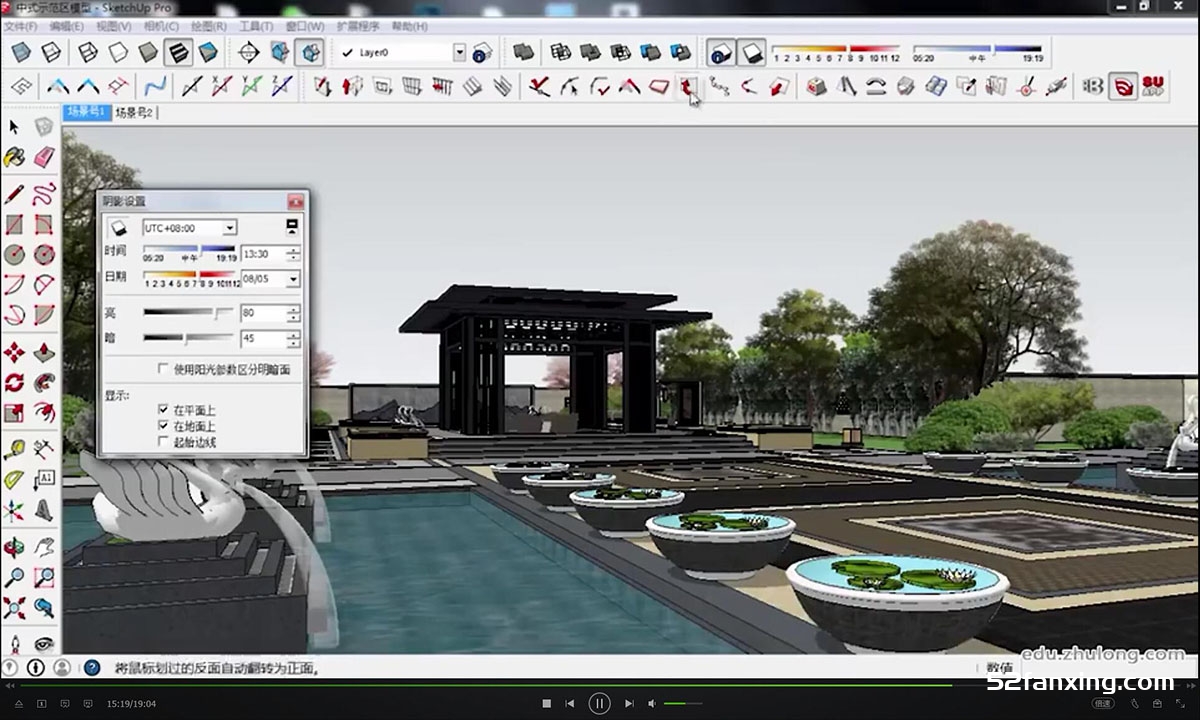
Task: Open the 08/05 date dropdown
Action: click(293, 279)
